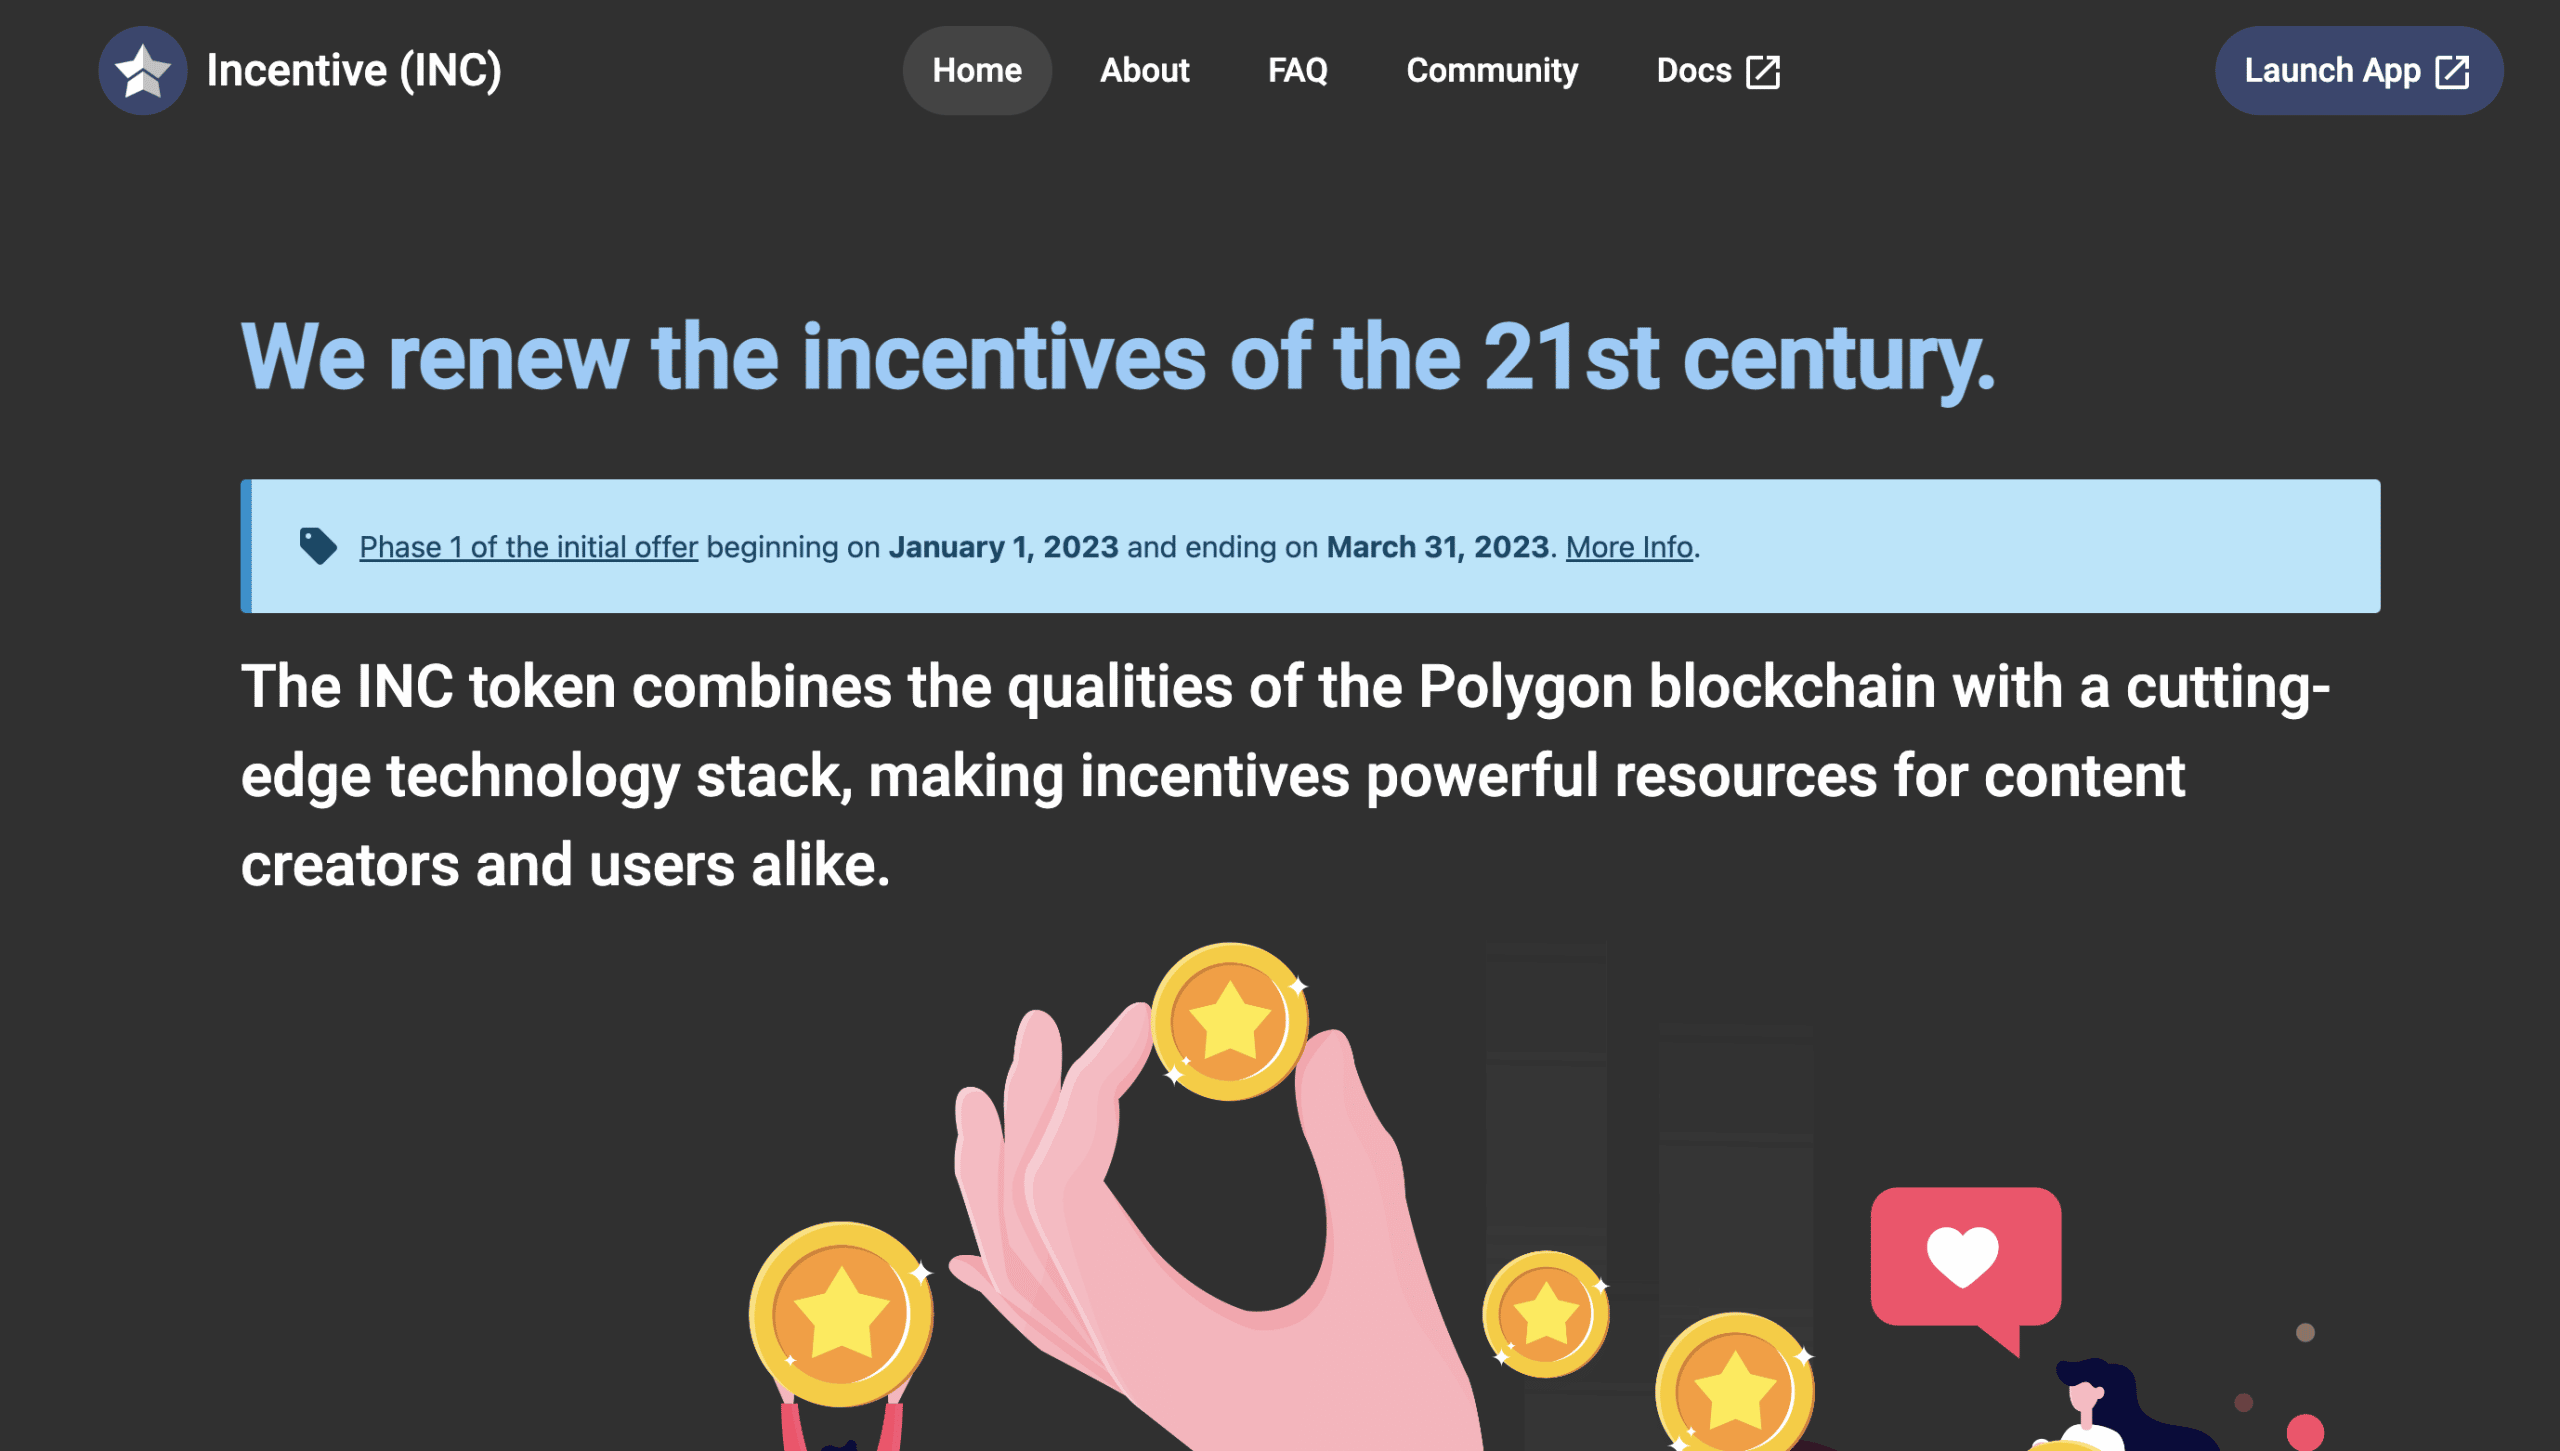Select Community in the navigation bar
The image size is (2560, 1451).
(x=1492, y=71)
